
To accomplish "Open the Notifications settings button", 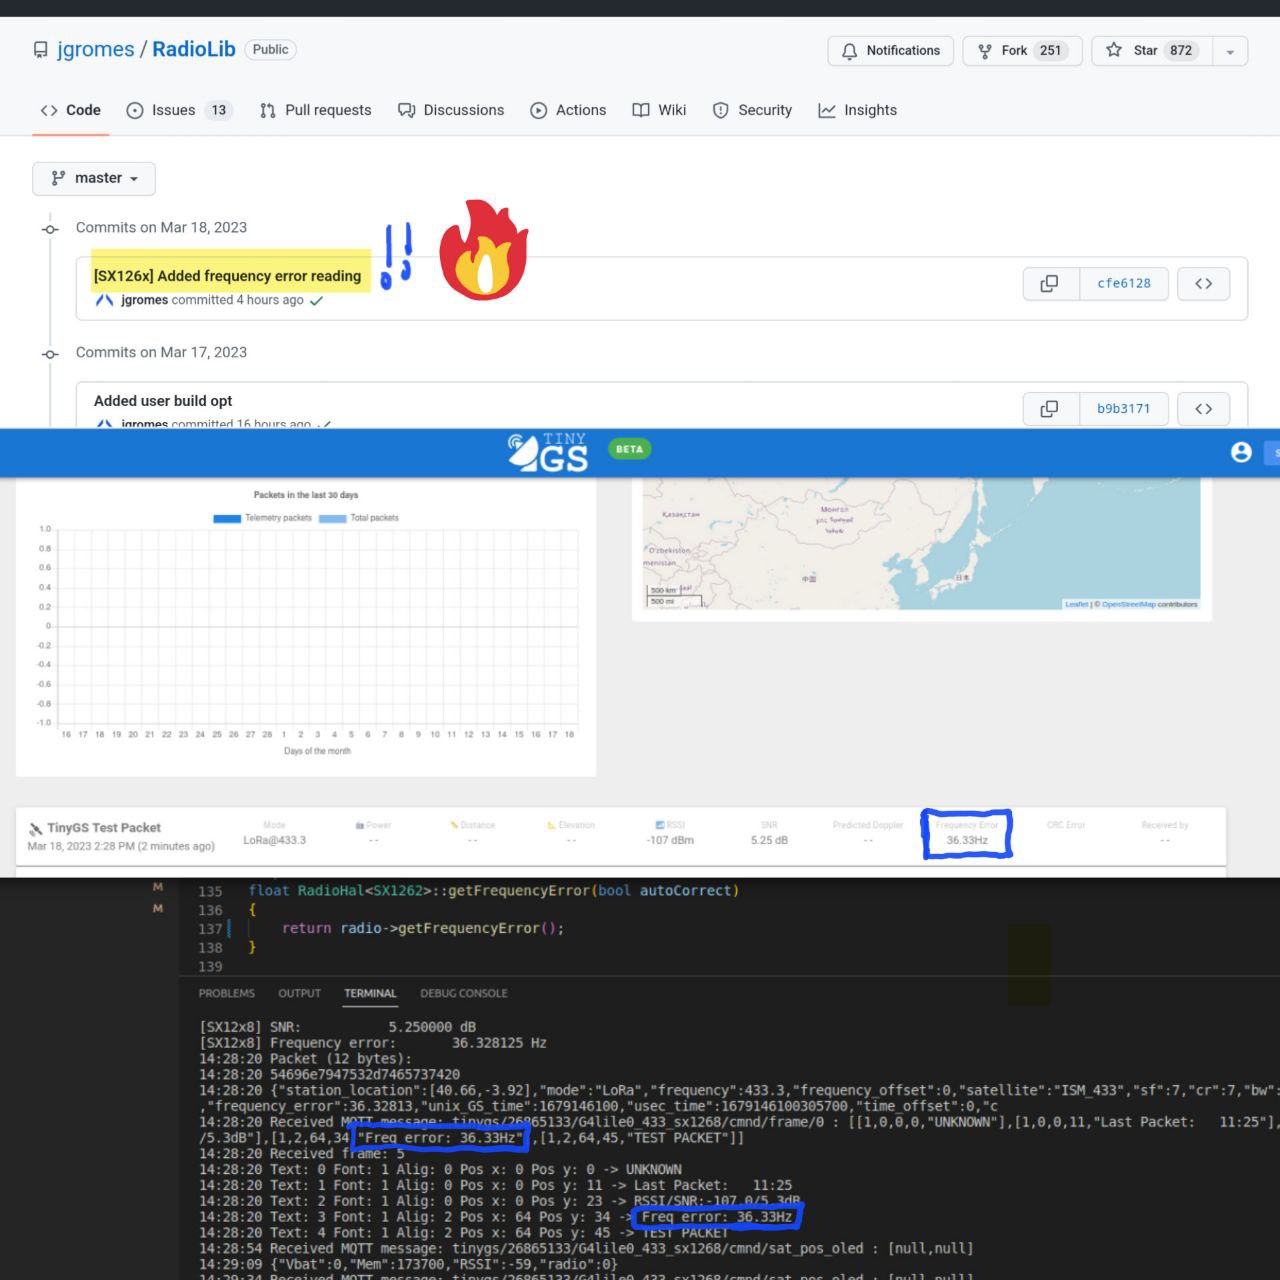I will (890, 51).
